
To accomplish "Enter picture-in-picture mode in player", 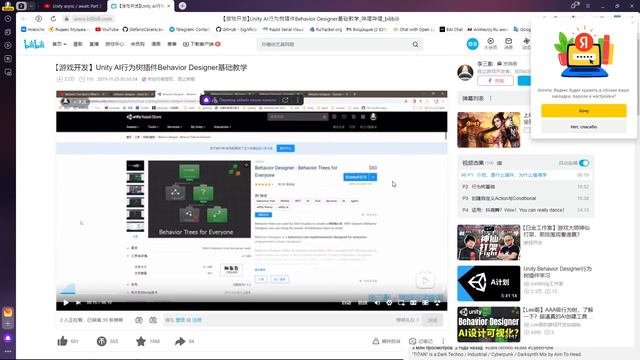I will (x=401, y=302).
